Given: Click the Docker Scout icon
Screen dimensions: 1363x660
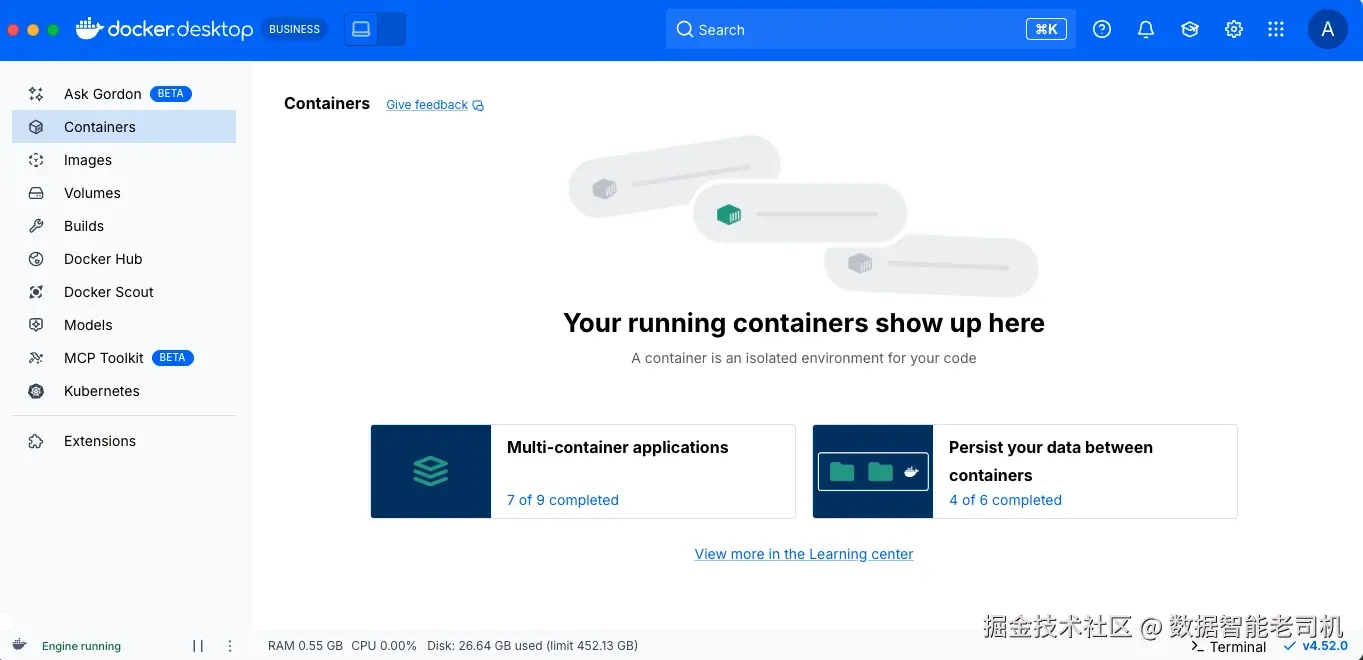Looking at the screenshot, I should [x=36, y=292].
